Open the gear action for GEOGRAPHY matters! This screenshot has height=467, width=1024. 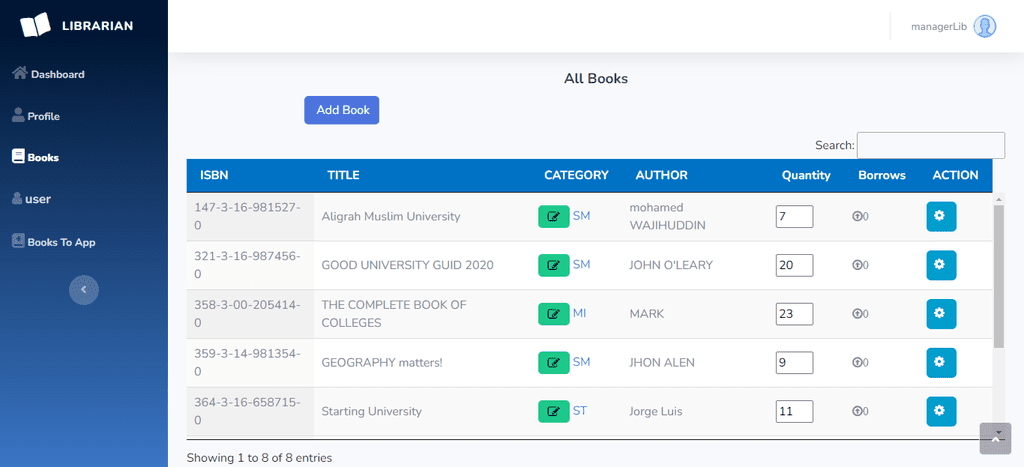941,362
